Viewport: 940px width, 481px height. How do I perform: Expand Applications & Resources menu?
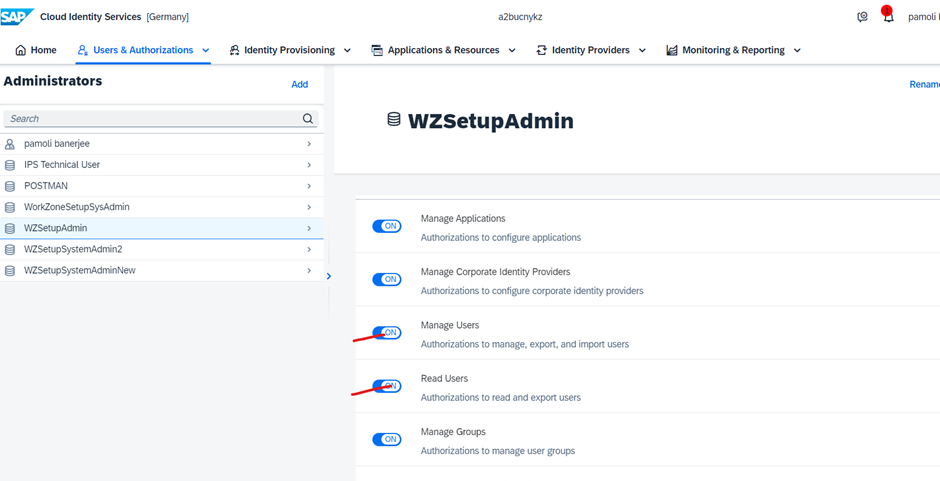512,50
